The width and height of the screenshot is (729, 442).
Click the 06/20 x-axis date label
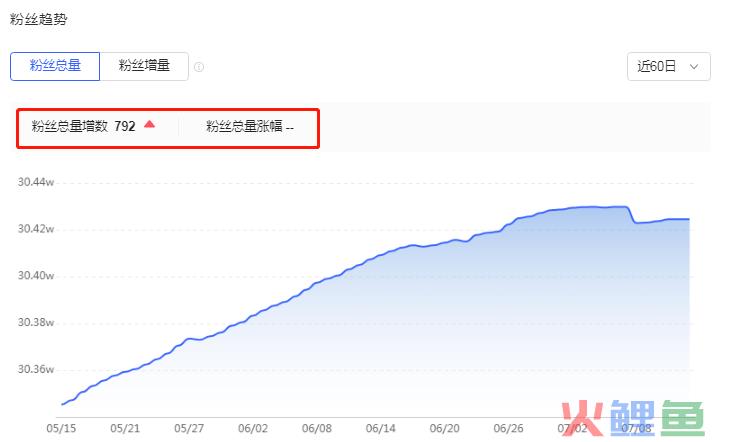(444, 428)
